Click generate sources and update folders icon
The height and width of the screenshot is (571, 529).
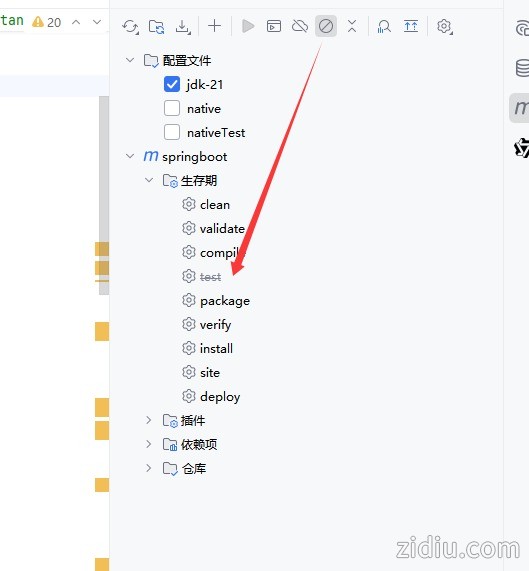click(x=157, y=27)
